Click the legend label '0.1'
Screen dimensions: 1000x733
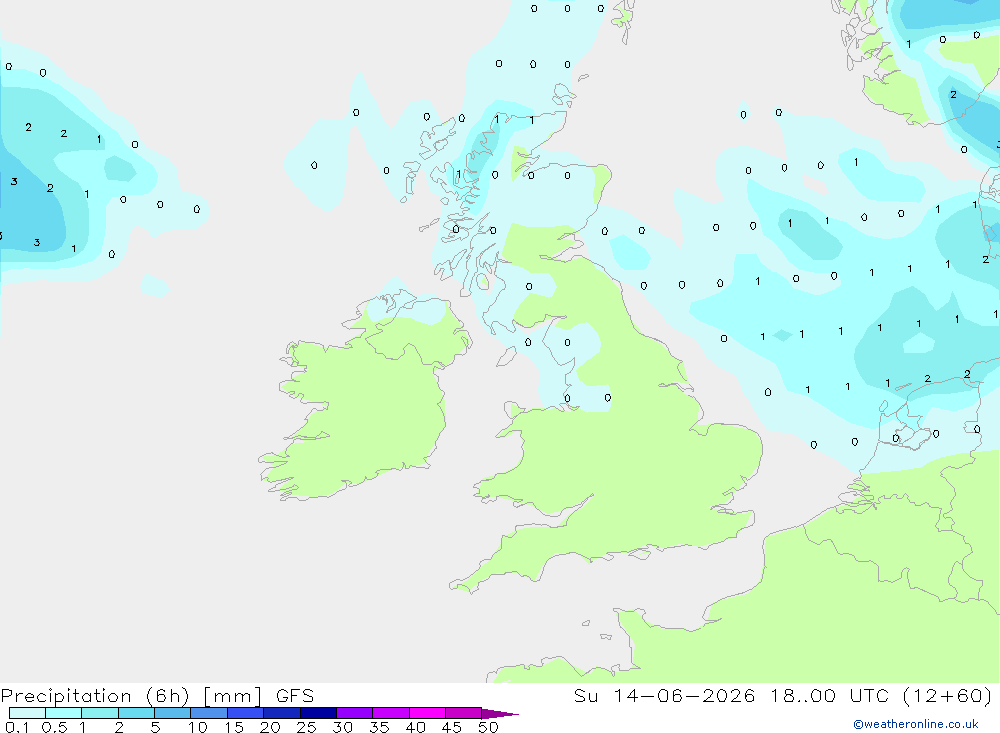coord(17,727)
